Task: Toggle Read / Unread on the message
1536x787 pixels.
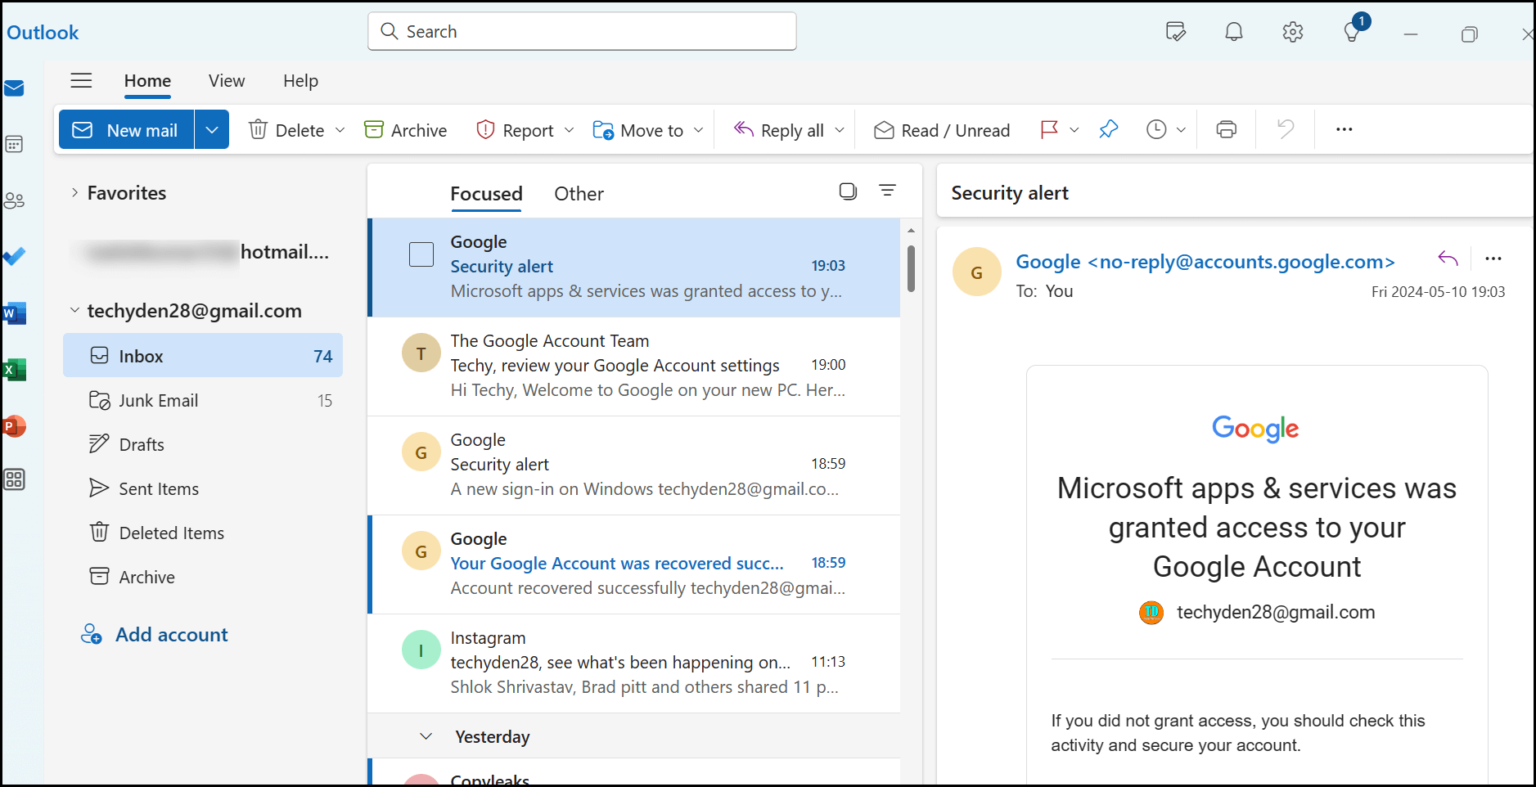Action: (x=941, y=129)
